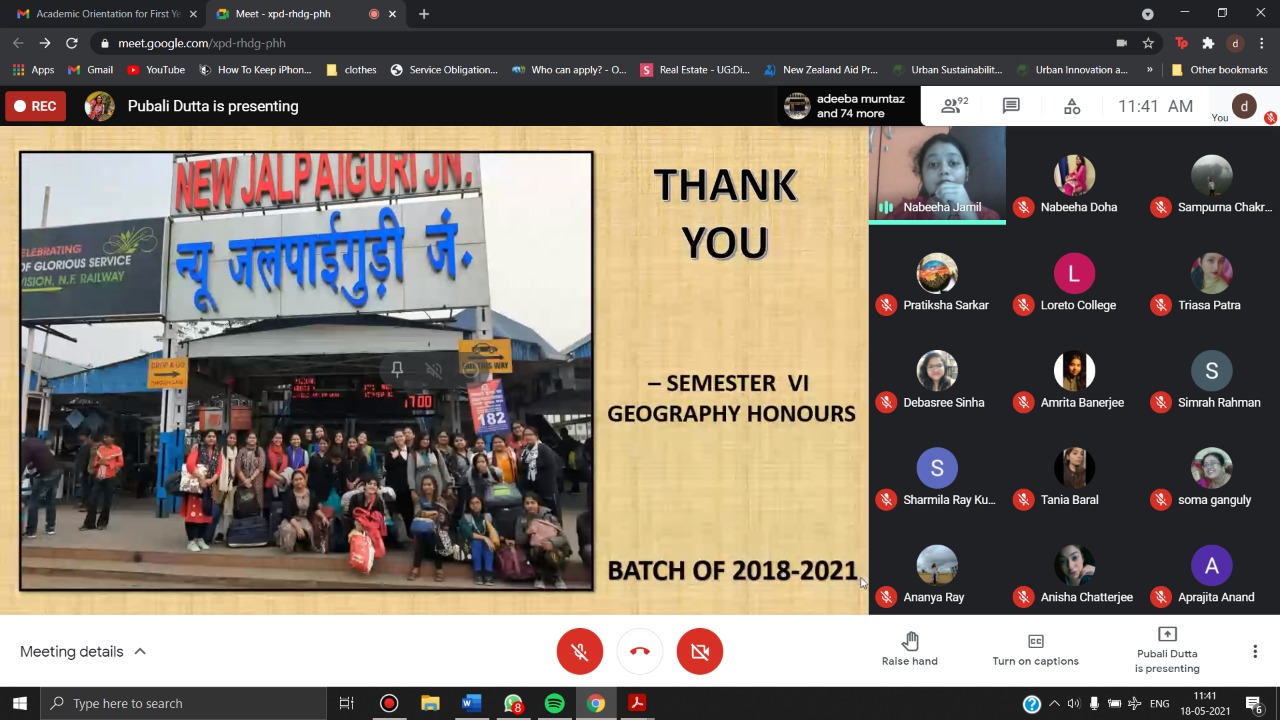Open the Other bookmarks folder

click(1218, 70)
